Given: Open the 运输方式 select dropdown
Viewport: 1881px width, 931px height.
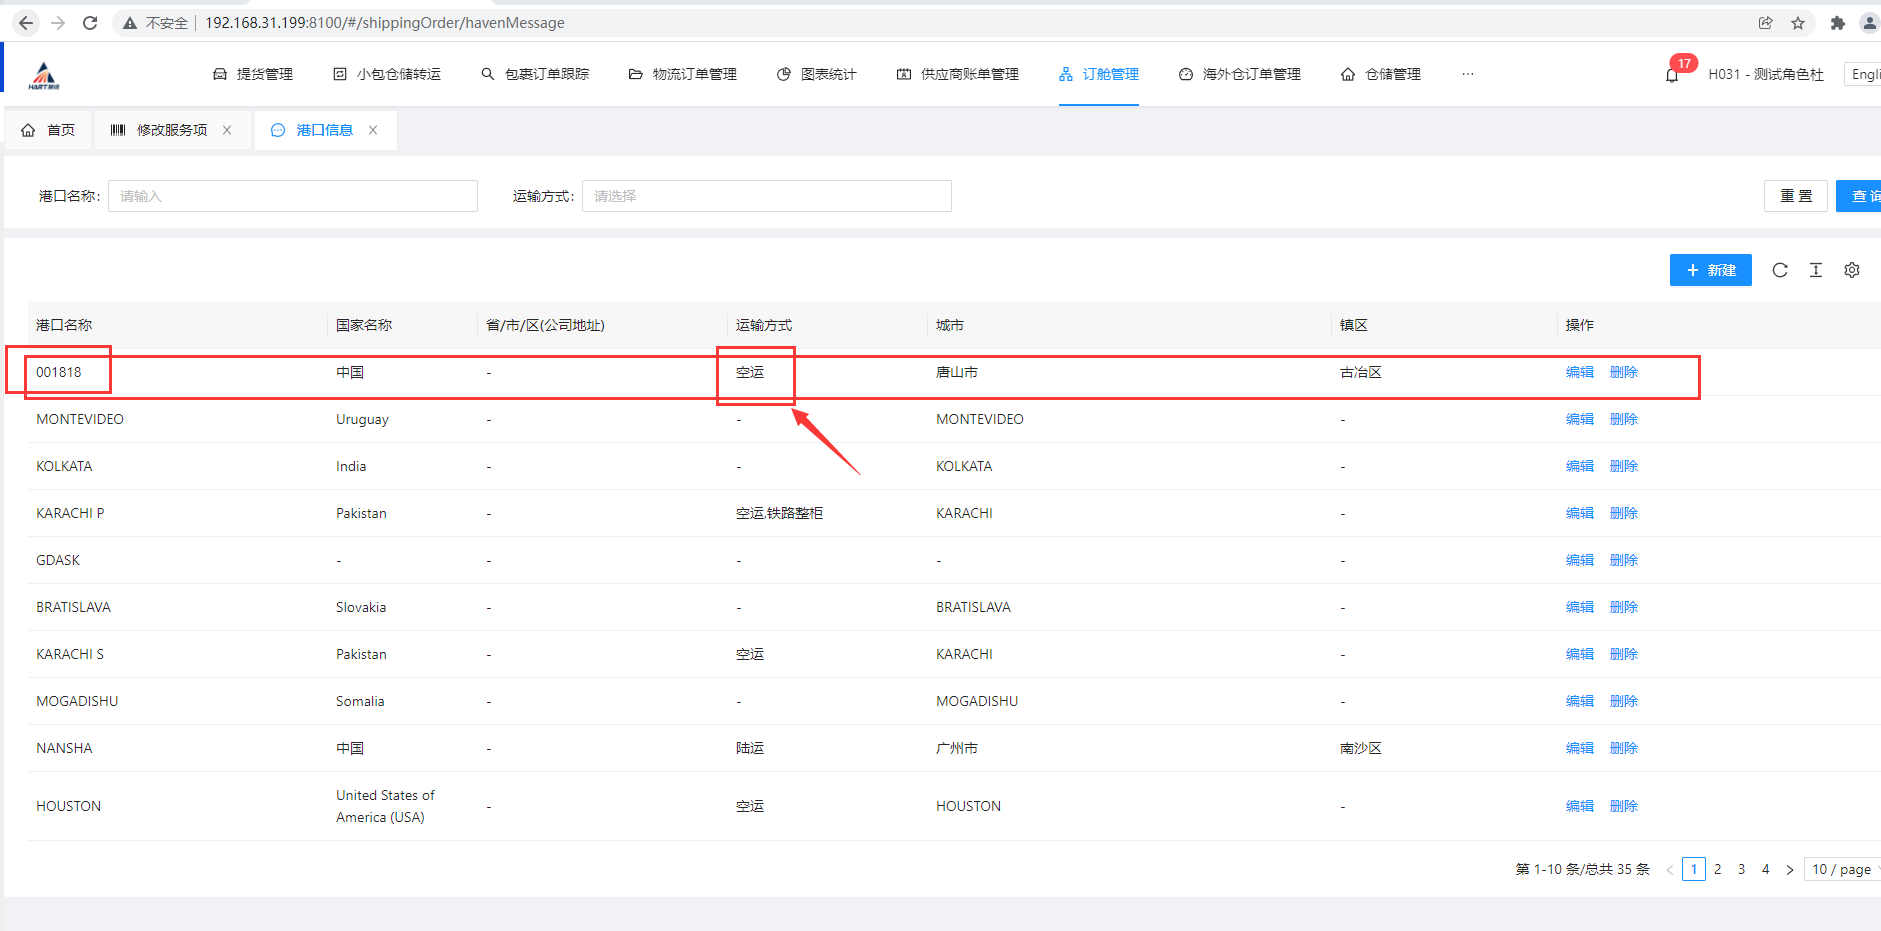Looking at the screenshot, I should pyautogui.click(x=766, y=196).
